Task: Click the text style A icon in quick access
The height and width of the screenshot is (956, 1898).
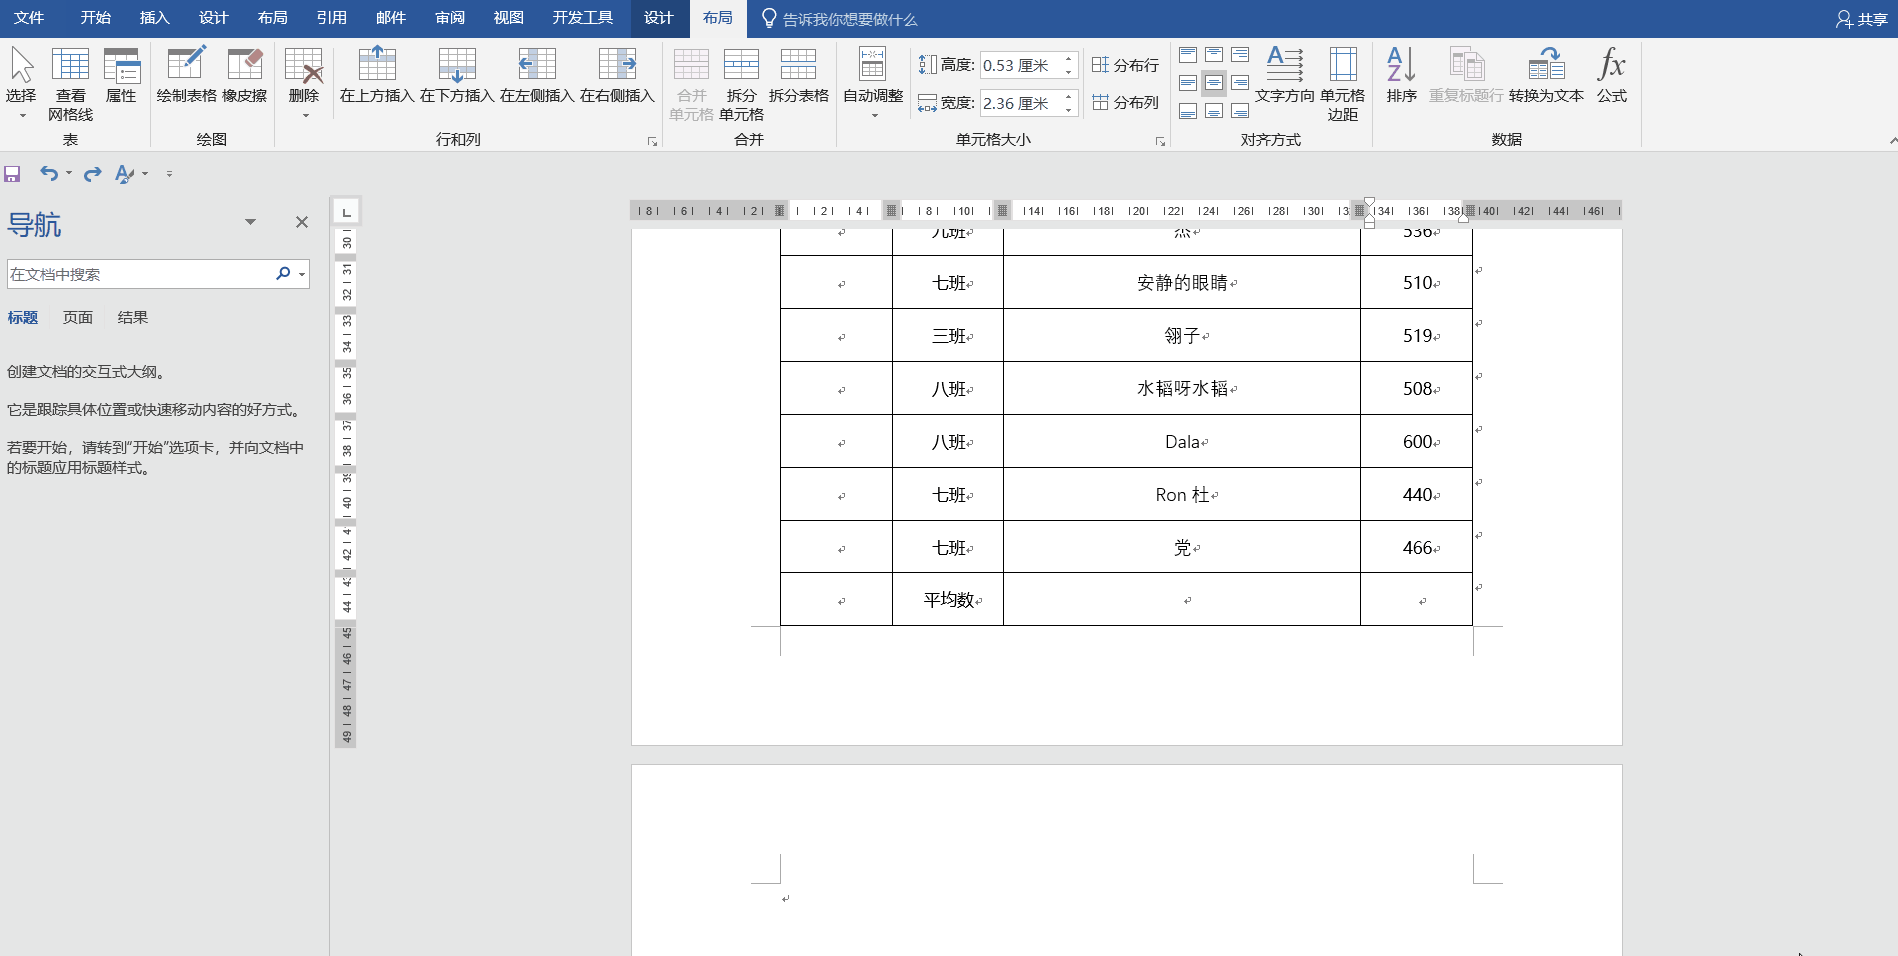Action: tap(124, 174)
